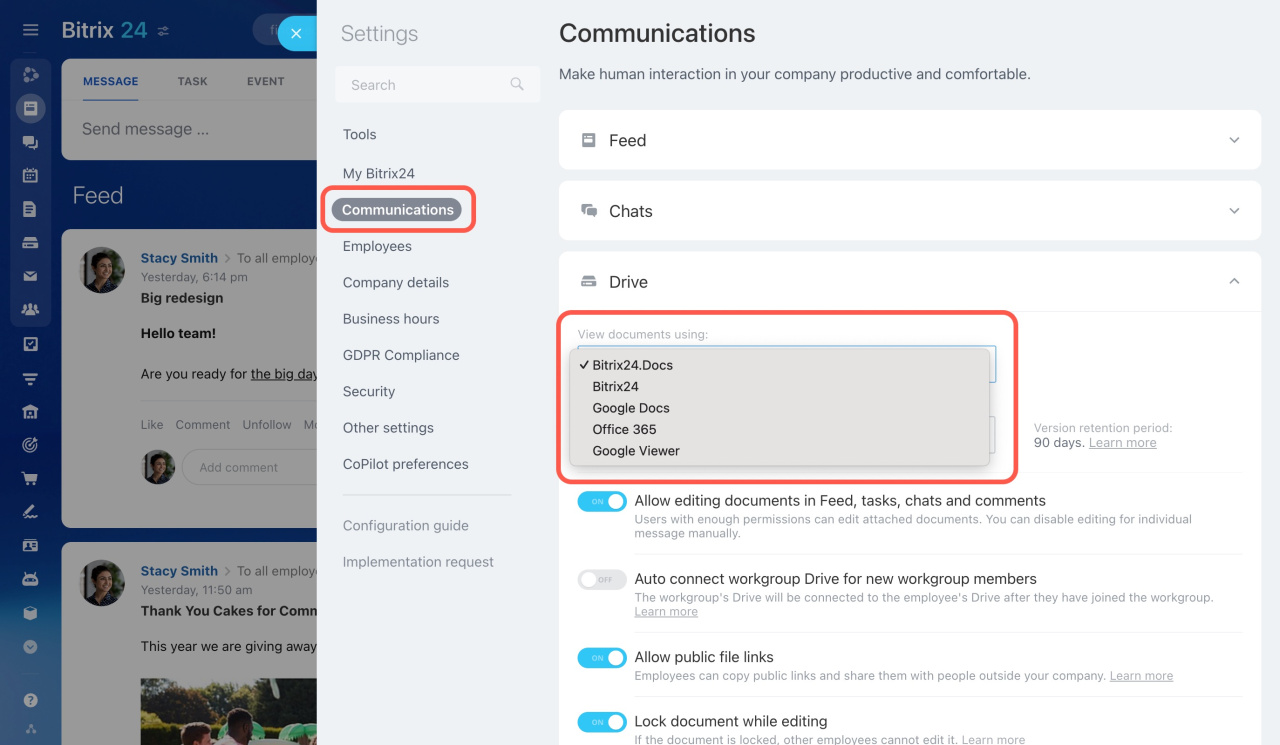Screen dimensions: 1280x745
Task: Open the Automation robot icon in the sidebar
Action: [30, 580]
